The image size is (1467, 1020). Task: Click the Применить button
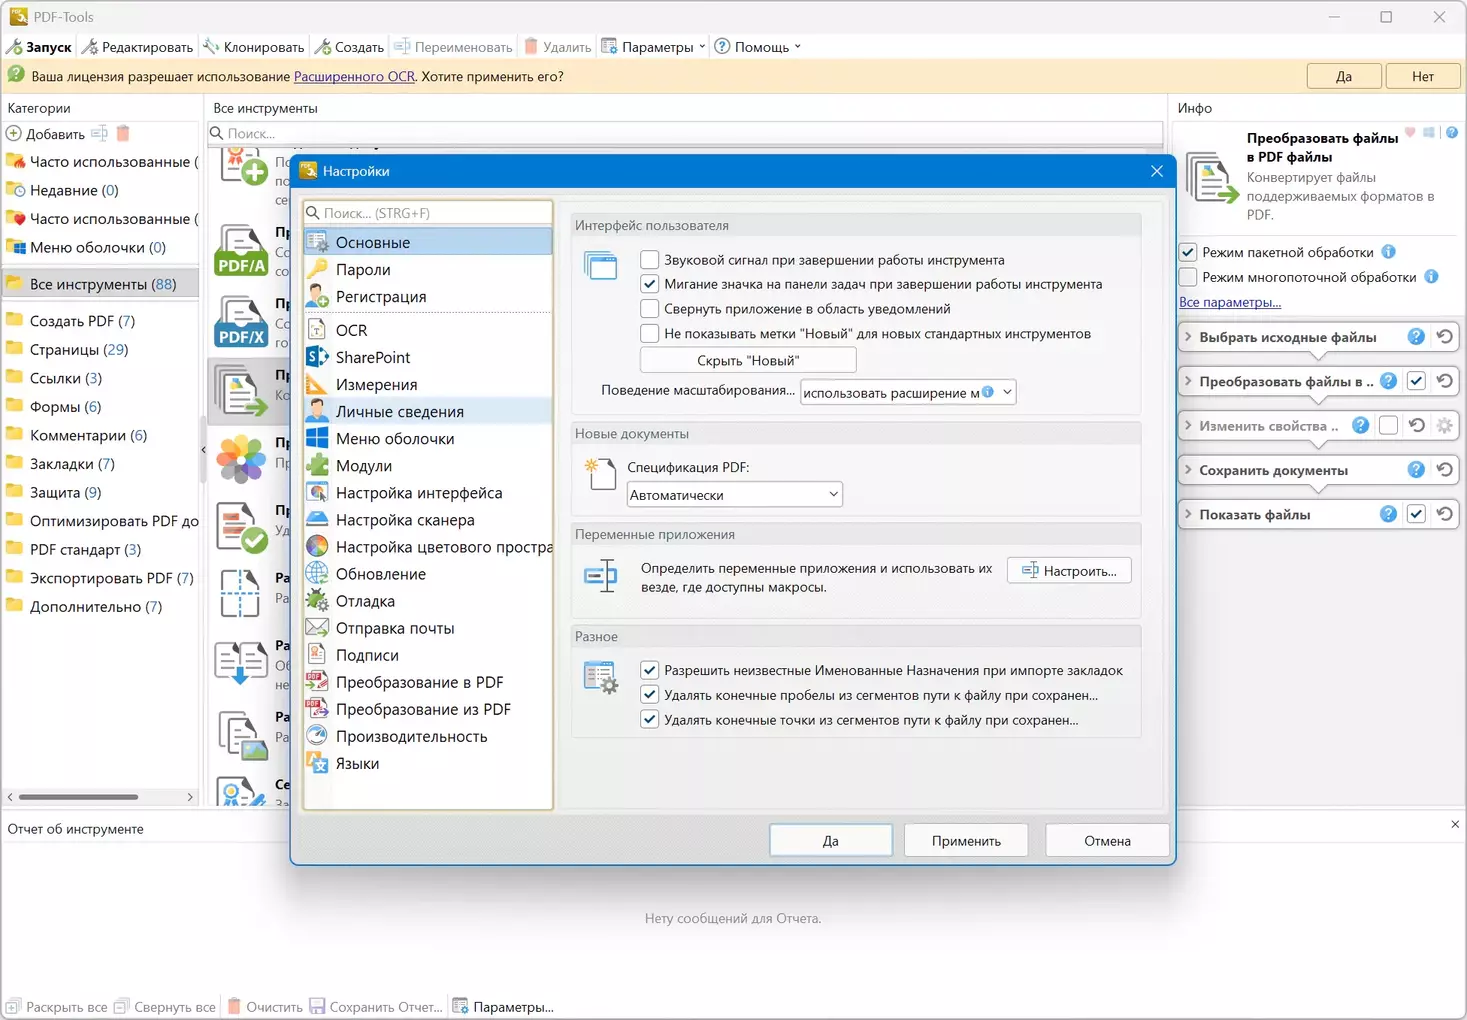[x=965, y=841]
